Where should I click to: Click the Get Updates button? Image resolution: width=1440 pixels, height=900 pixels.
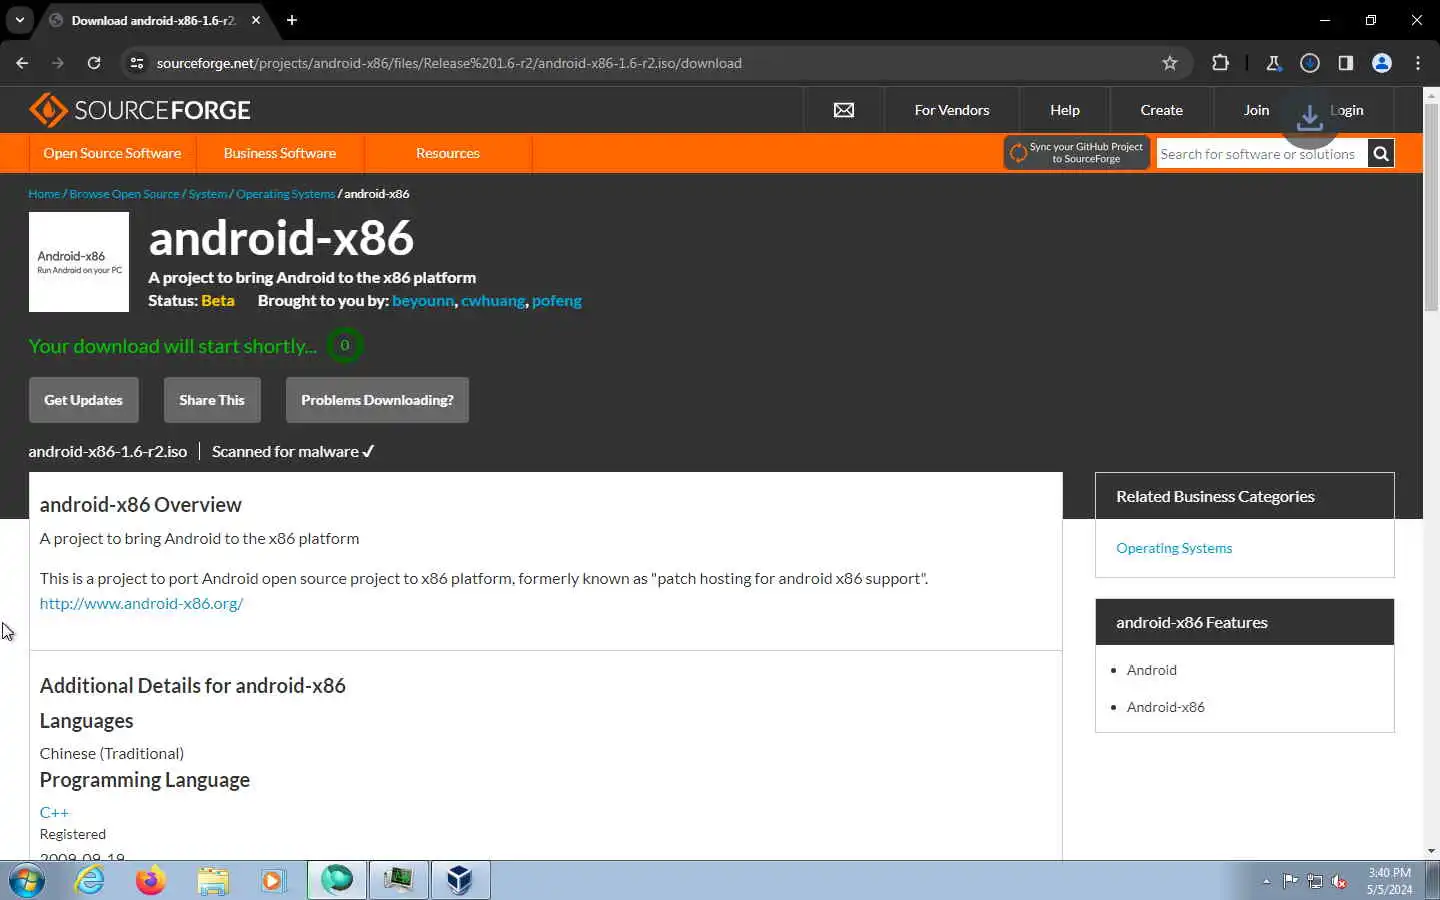83,400
